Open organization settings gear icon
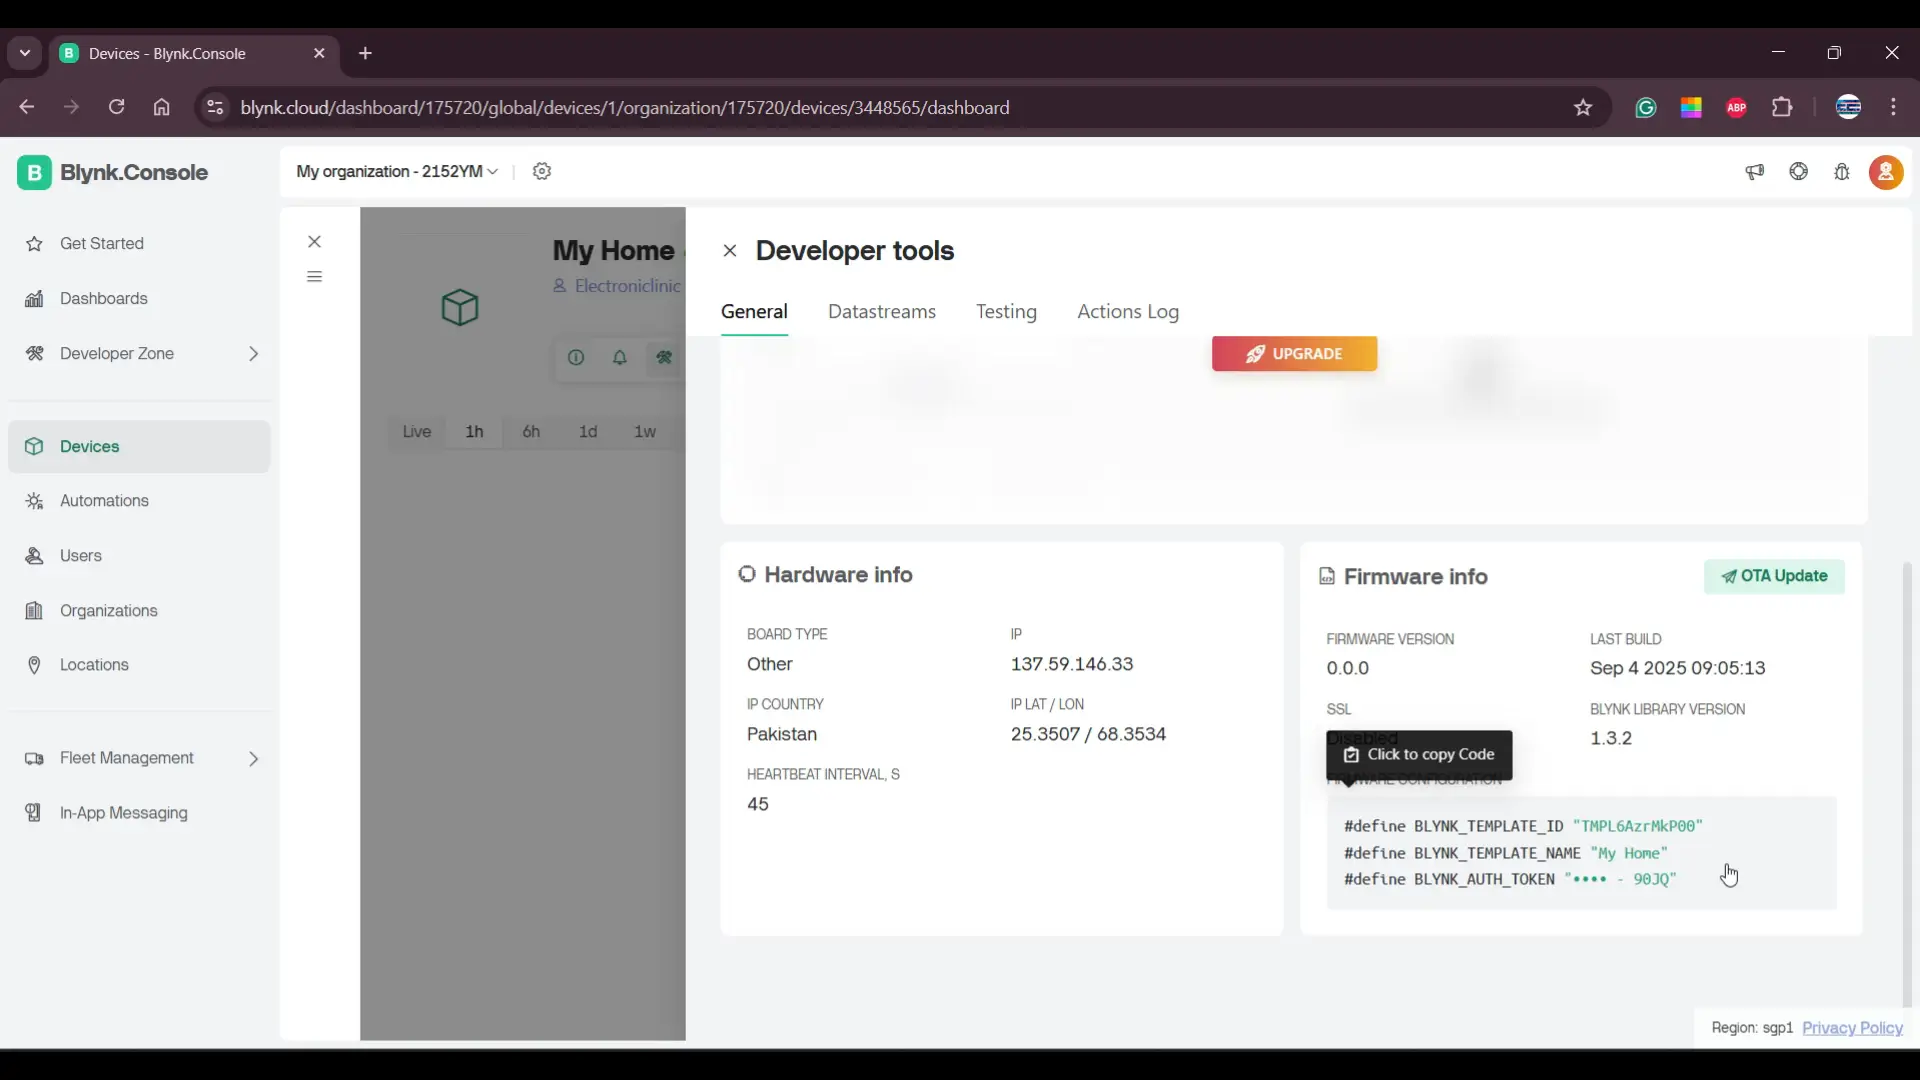 542,171
